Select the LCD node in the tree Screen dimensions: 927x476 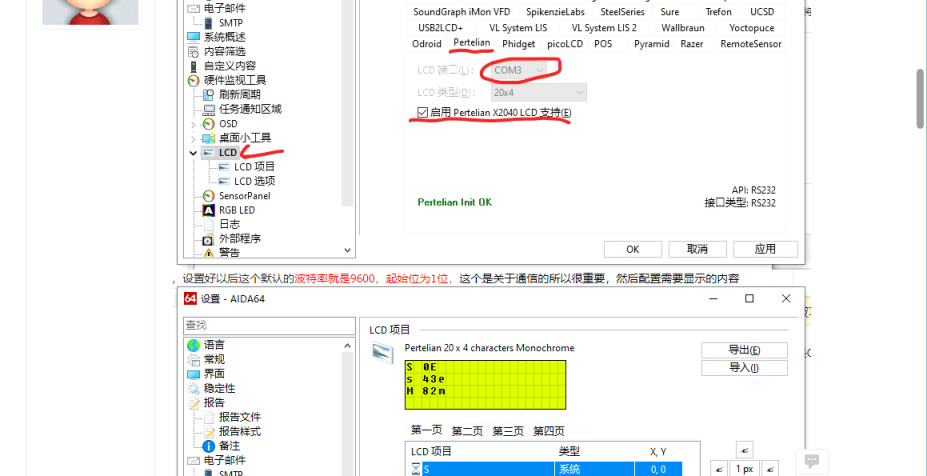228,153
